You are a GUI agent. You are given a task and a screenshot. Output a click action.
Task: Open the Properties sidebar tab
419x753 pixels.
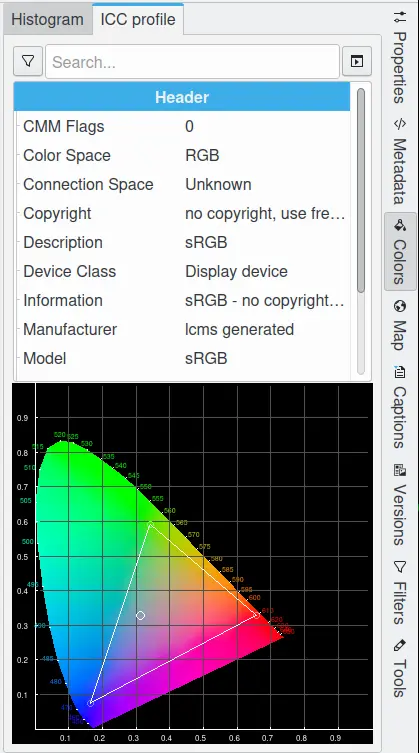click(400, 57)
